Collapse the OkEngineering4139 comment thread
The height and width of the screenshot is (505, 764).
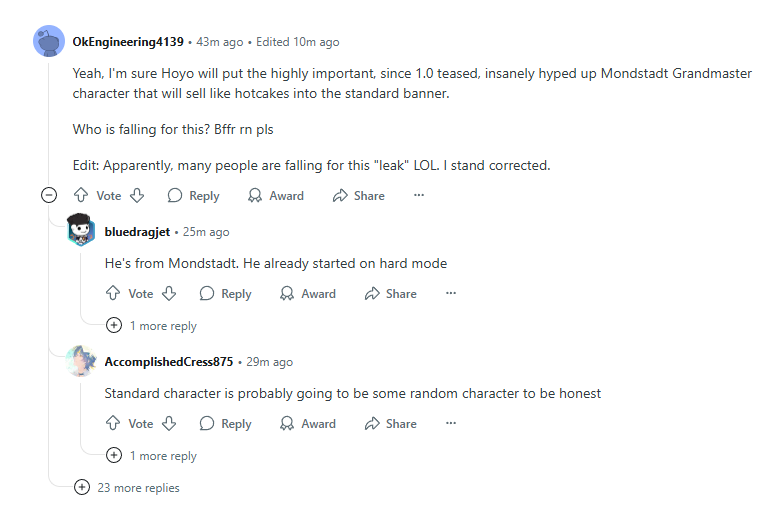(x=49, y=195)
